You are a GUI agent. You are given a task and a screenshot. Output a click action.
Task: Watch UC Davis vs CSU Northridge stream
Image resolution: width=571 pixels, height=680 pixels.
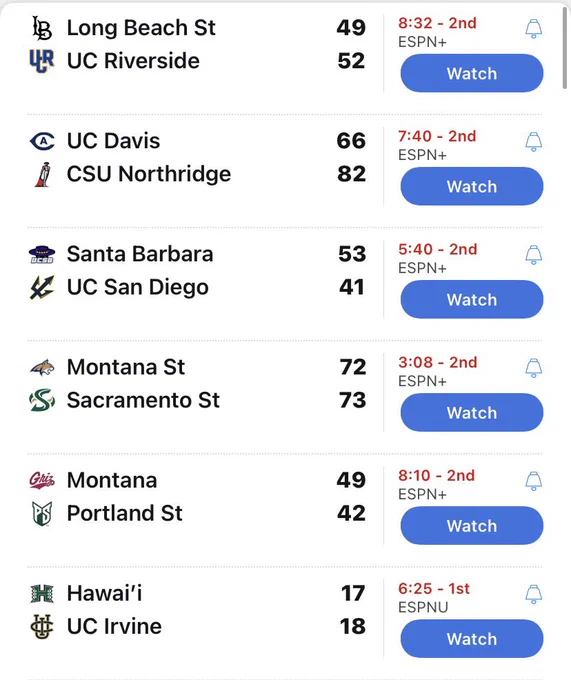(x=472, y=186)
